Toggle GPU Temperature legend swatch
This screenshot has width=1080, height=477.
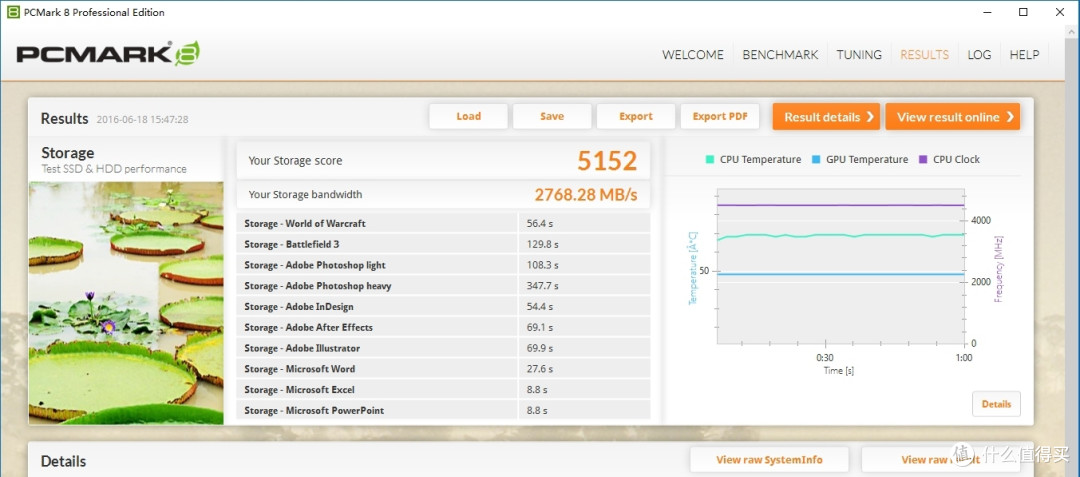(x=816, y=160)
